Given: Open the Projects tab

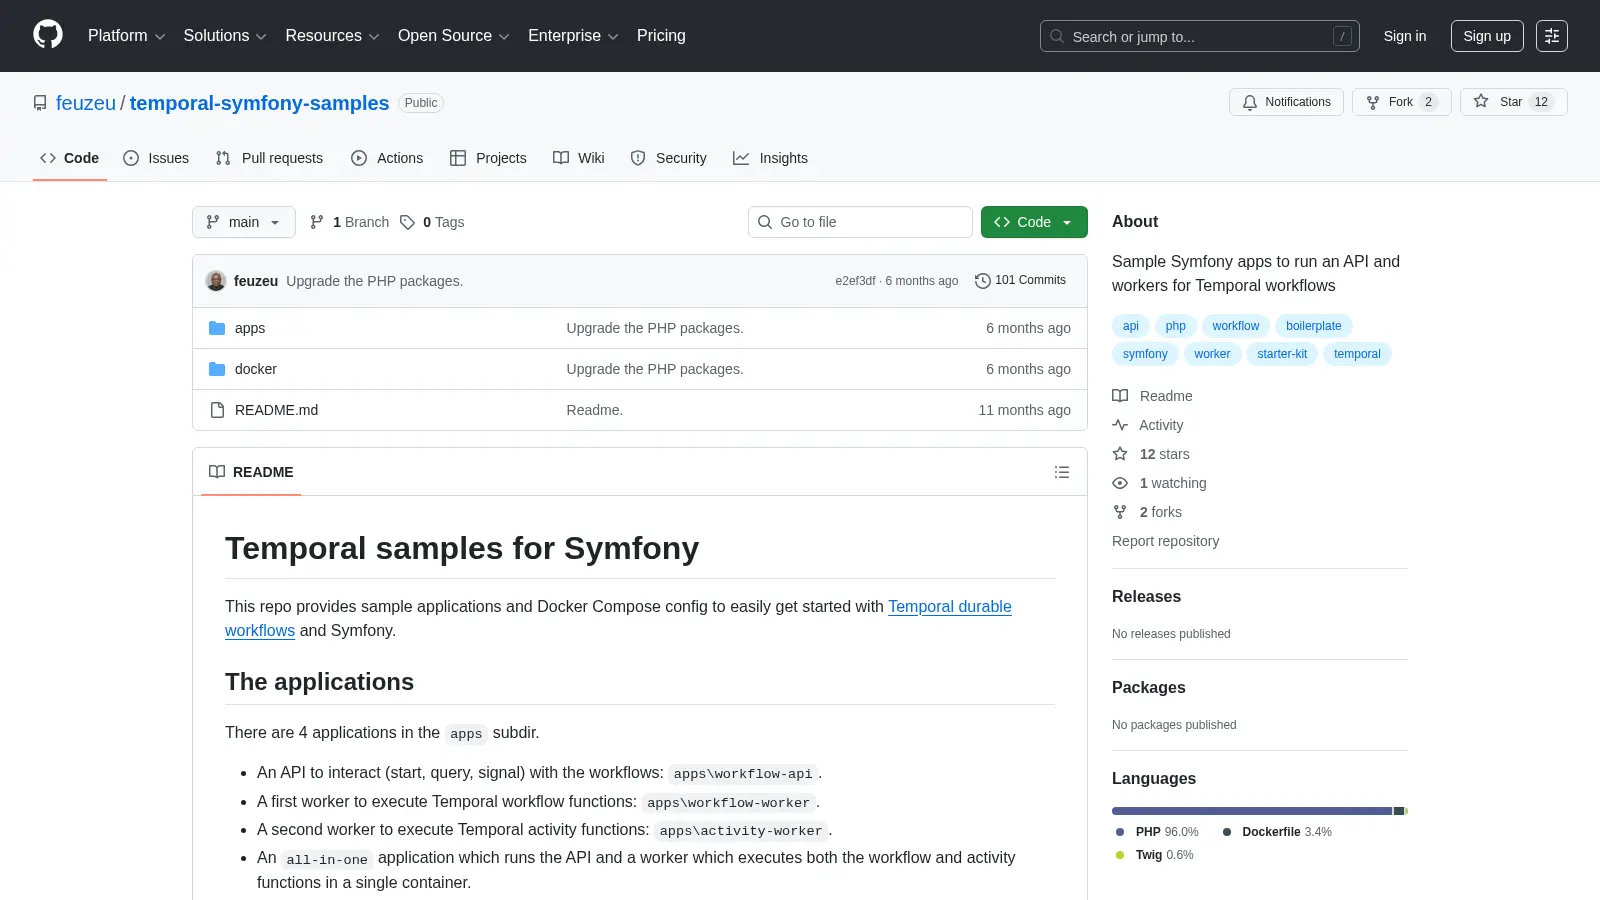Looking at the screenshot, I should [488, 158].
